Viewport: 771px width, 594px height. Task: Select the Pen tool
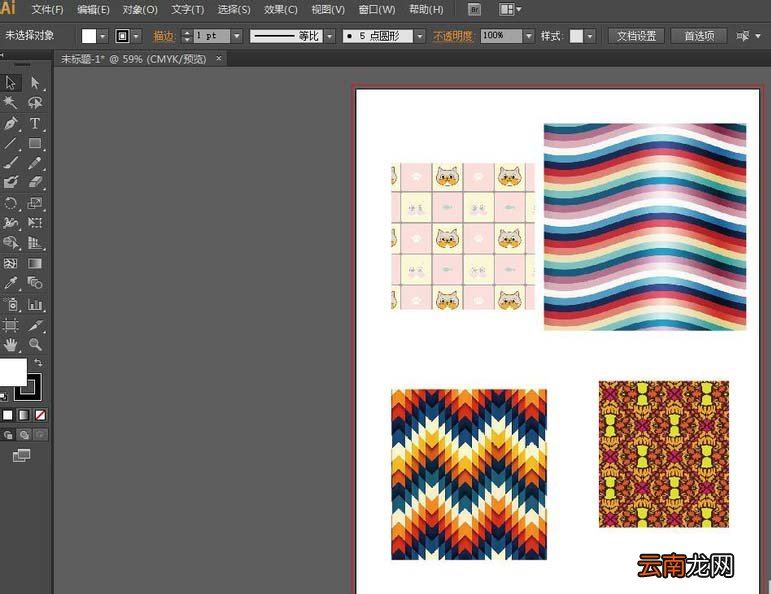click(11, 122)
